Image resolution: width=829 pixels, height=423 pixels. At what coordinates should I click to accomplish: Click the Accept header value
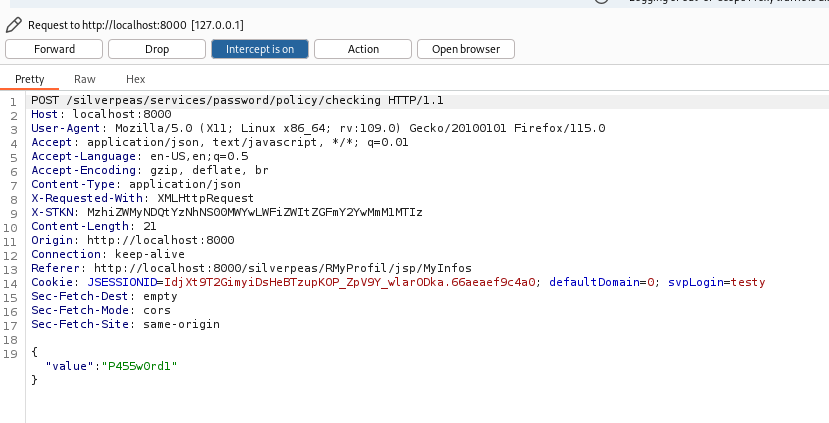[x=247, y=142]
